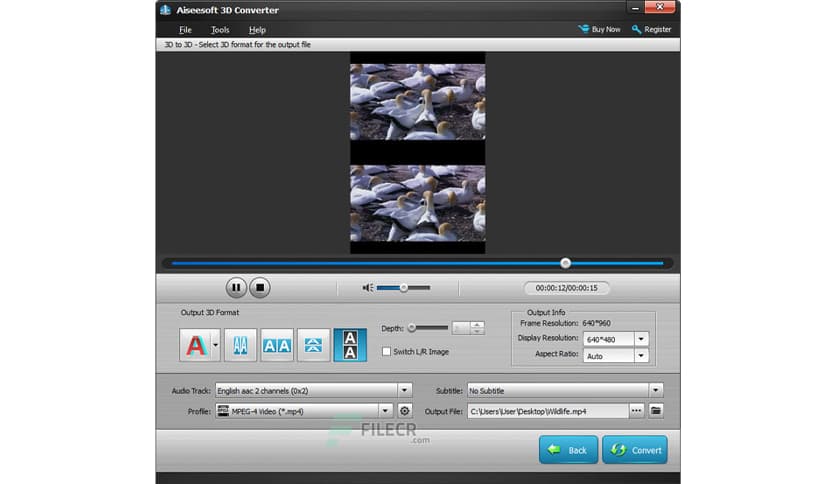Image resolution: width=836 pixels, height=484 pixels.
Task: Click the Output File path field
Action: click(548, 411)
